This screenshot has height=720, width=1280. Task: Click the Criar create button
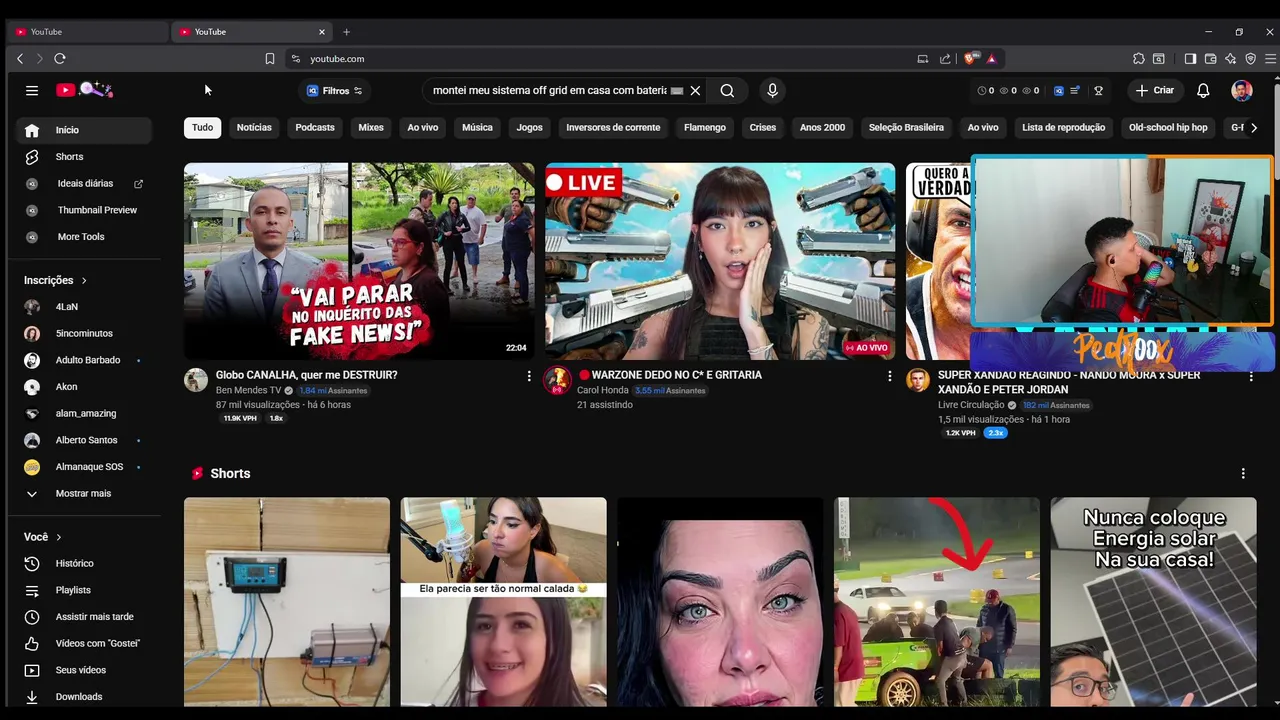pyautogui.click(x=1154, y=90)
